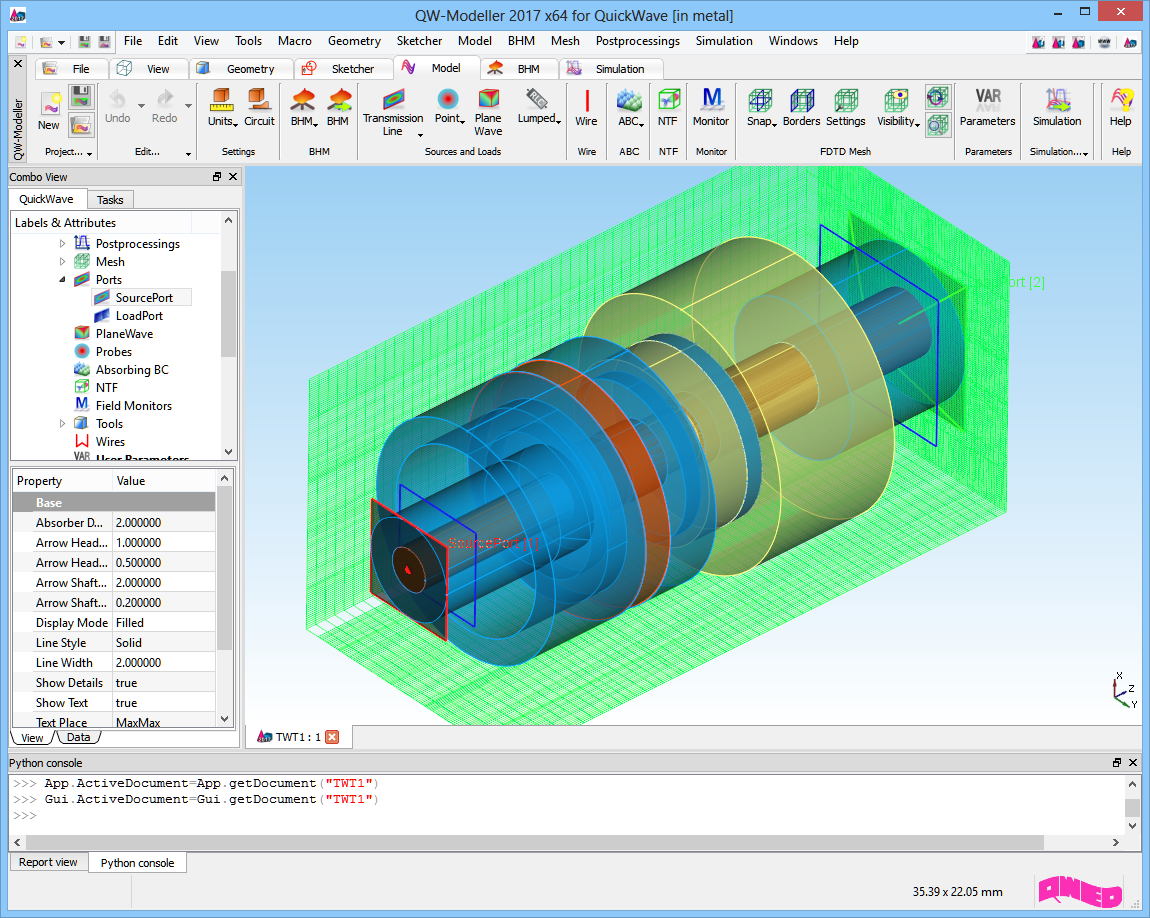Switch to the Data tab
1150x918 pixels.
[x=78, y=738]
